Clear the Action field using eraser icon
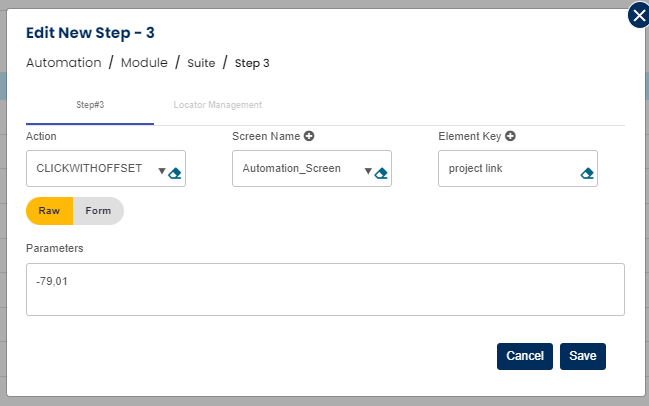The width and height of the screenshot is (649, 406). click(x=175, y=172)
